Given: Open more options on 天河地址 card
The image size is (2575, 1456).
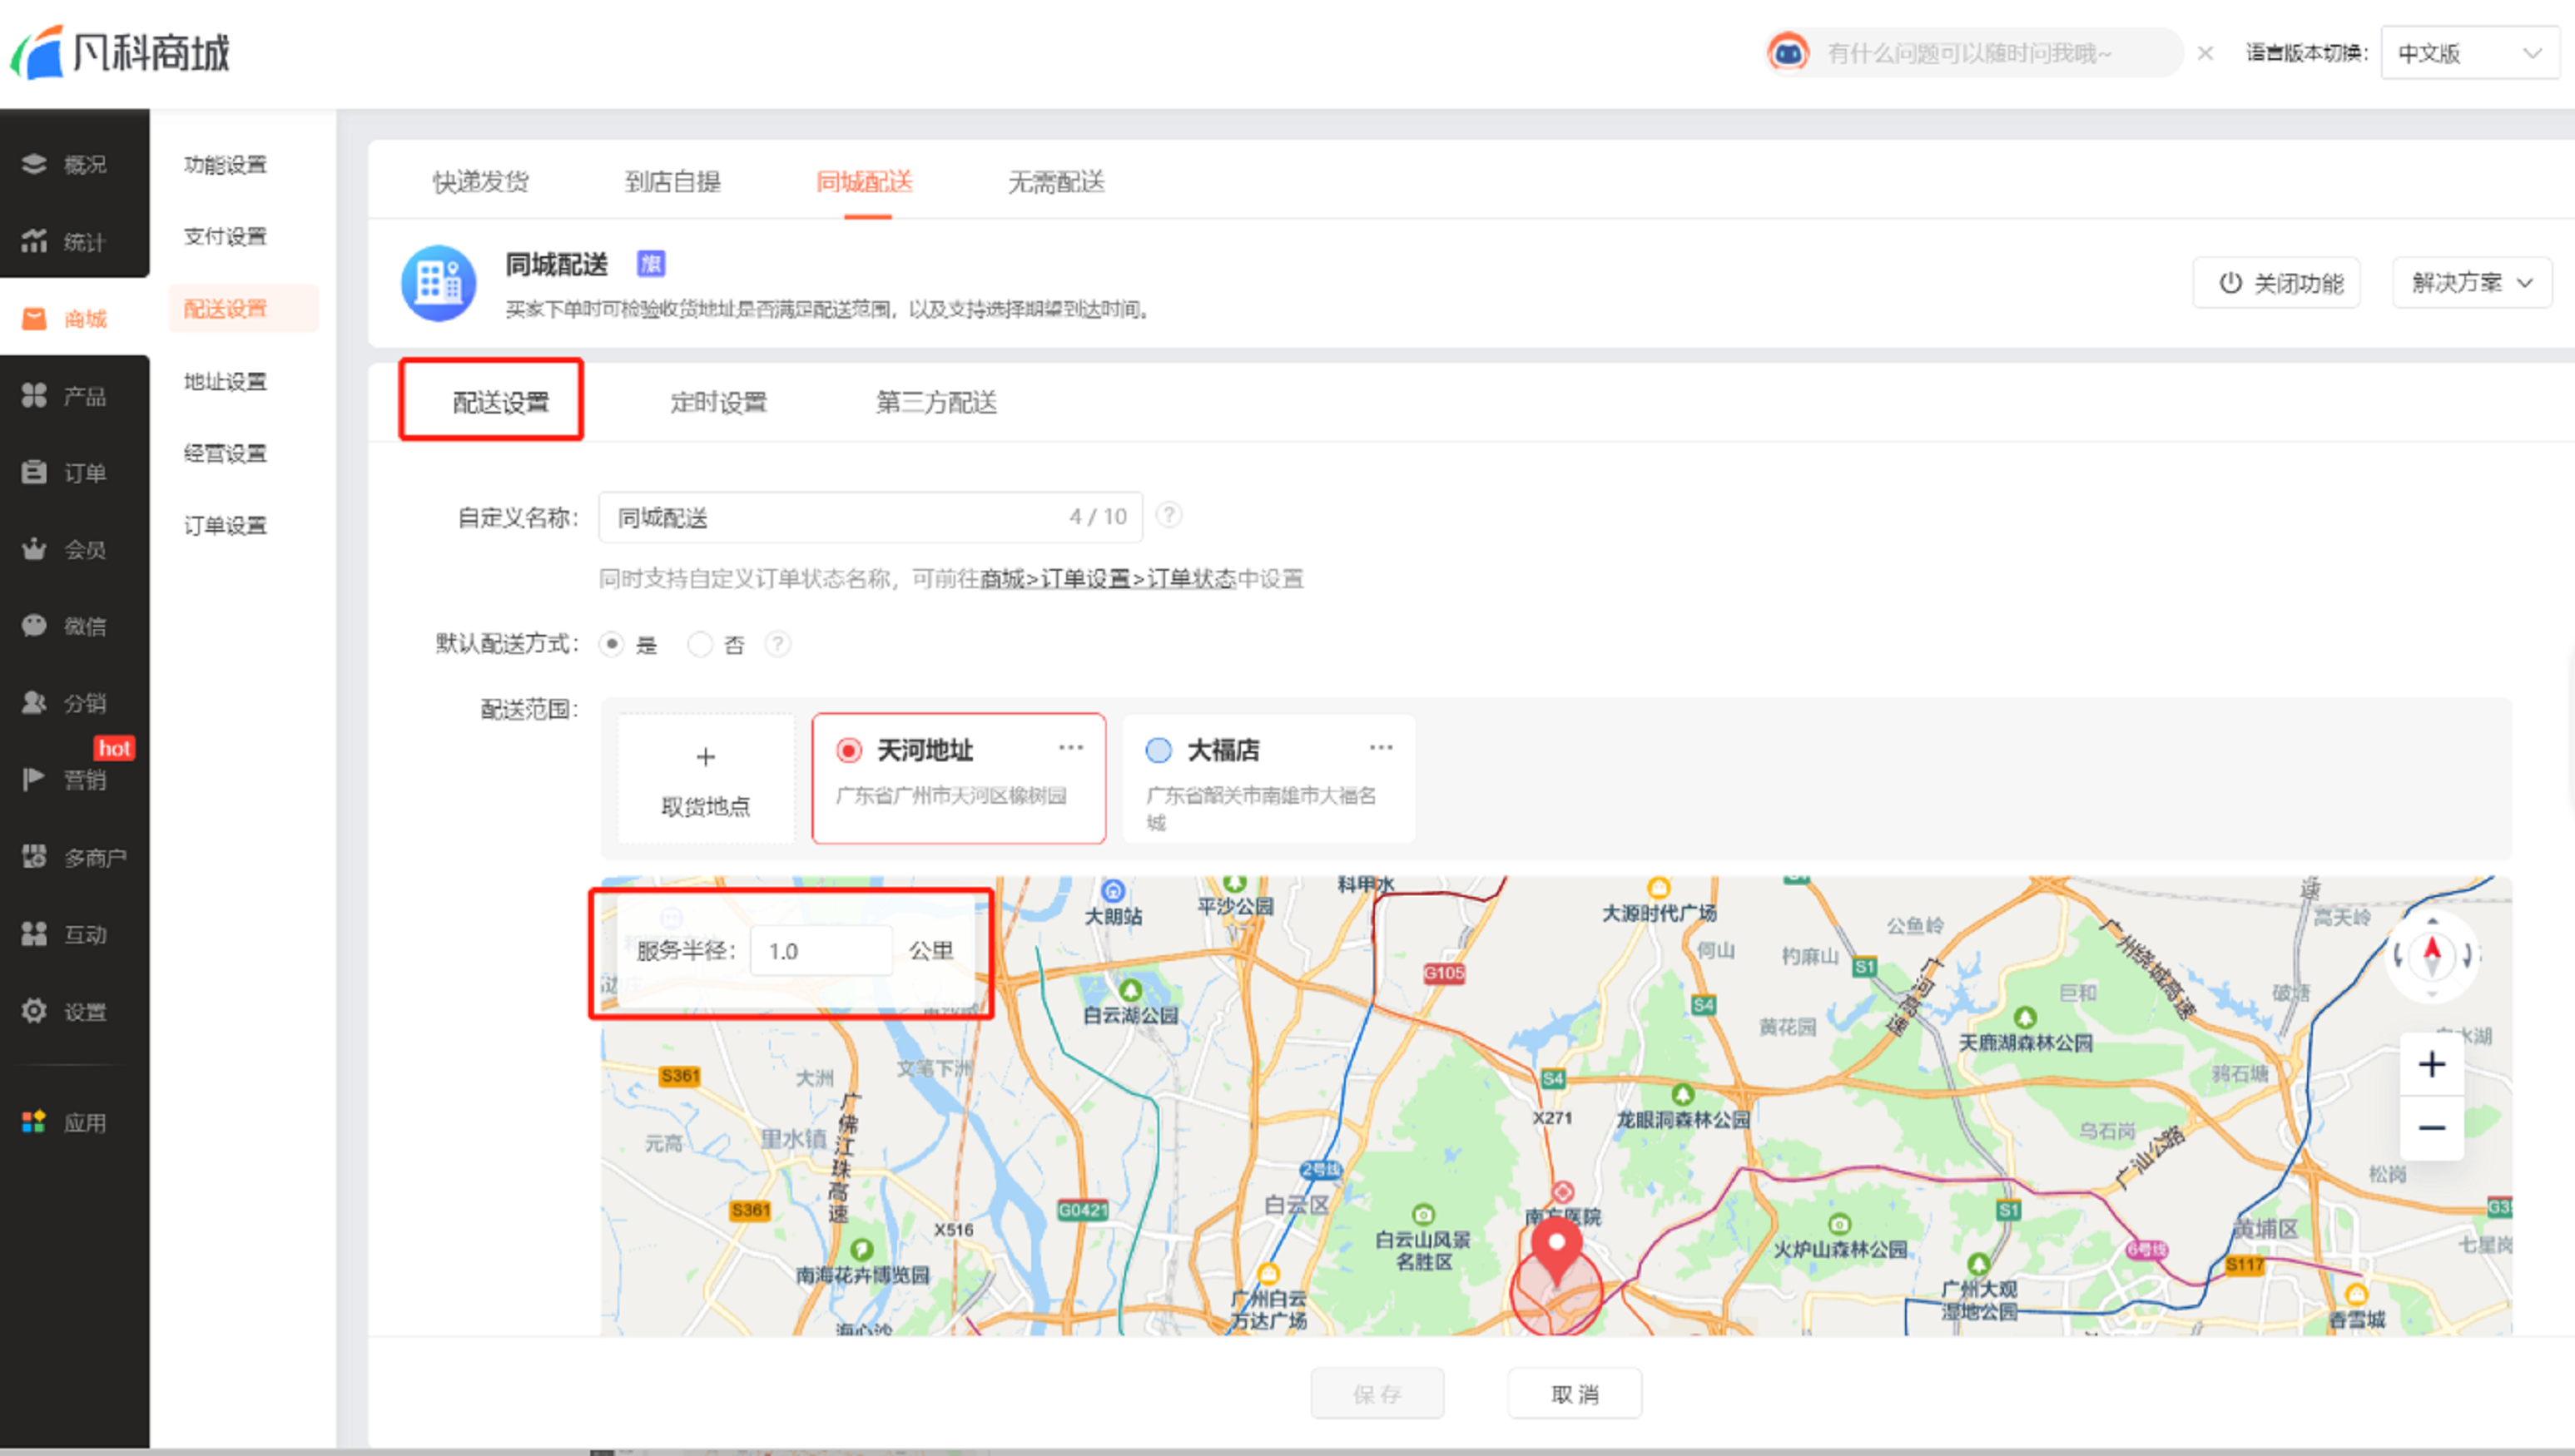Looking at the screenshot, I should click(x=1070, y=747).
